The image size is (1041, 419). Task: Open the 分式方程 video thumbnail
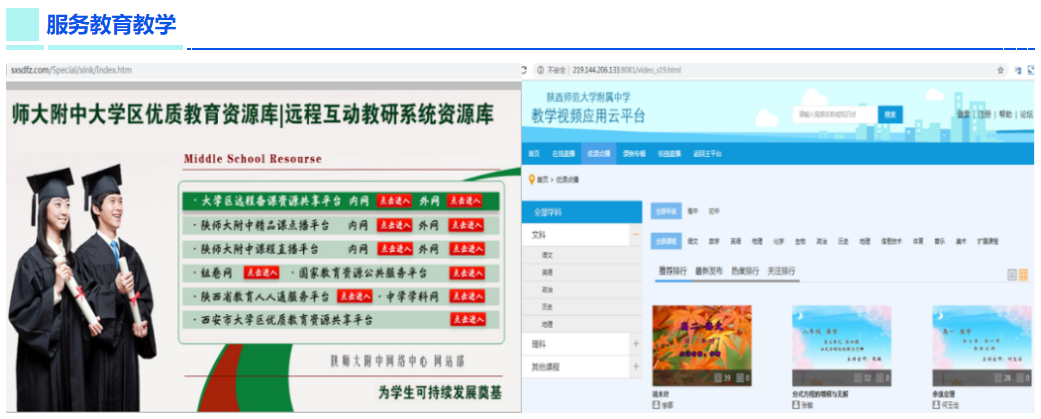click(x=842, y=345)
